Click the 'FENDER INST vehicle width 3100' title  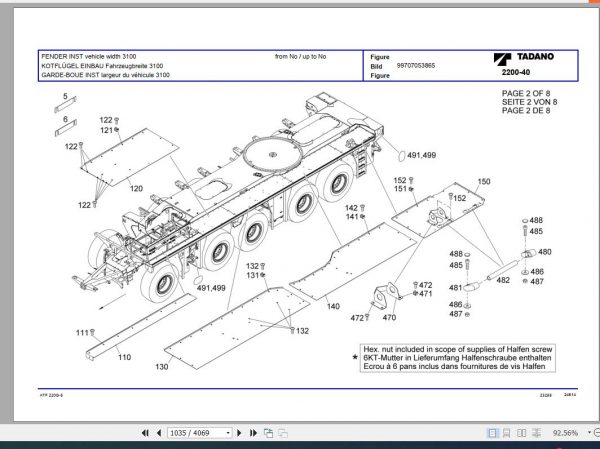click(x=89, y=56)
